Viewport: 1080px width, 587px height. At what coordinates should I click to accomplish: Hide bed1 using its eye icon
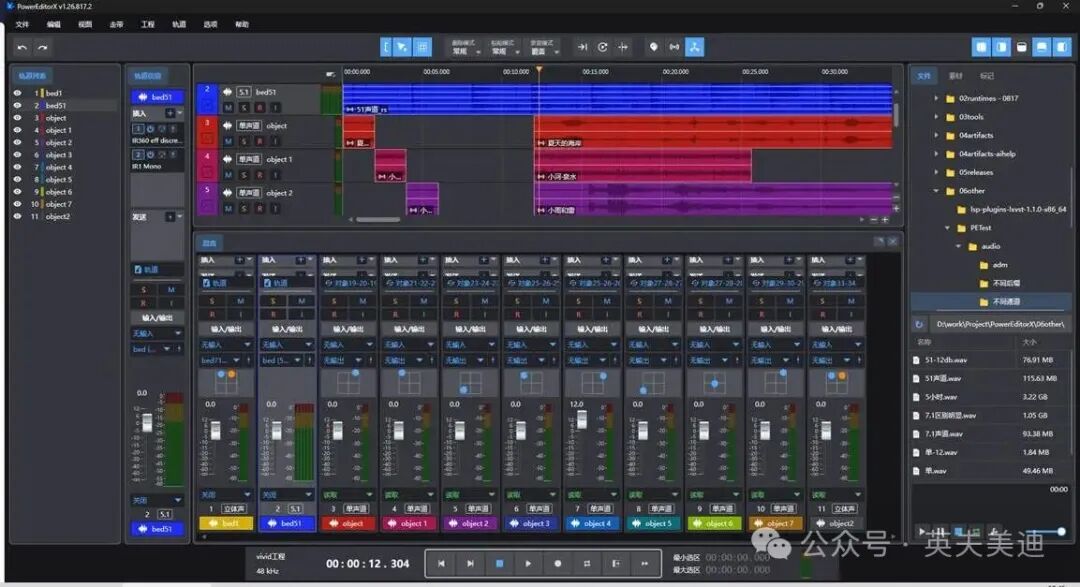(17, 93)
